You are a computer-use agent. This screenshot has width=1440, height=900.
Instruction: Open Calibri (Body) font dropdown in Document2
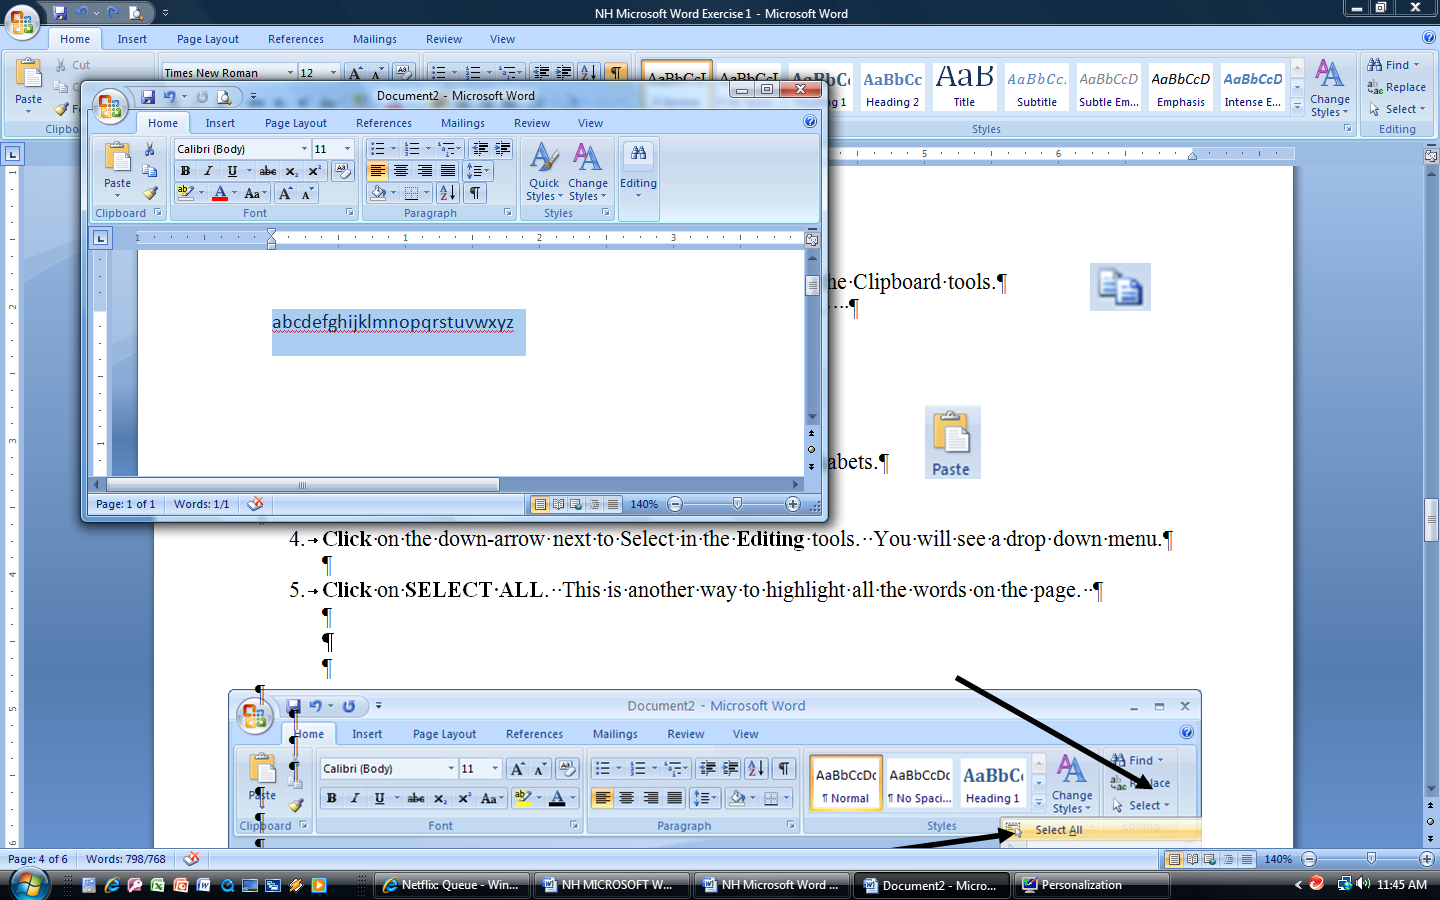click(304, 149)
